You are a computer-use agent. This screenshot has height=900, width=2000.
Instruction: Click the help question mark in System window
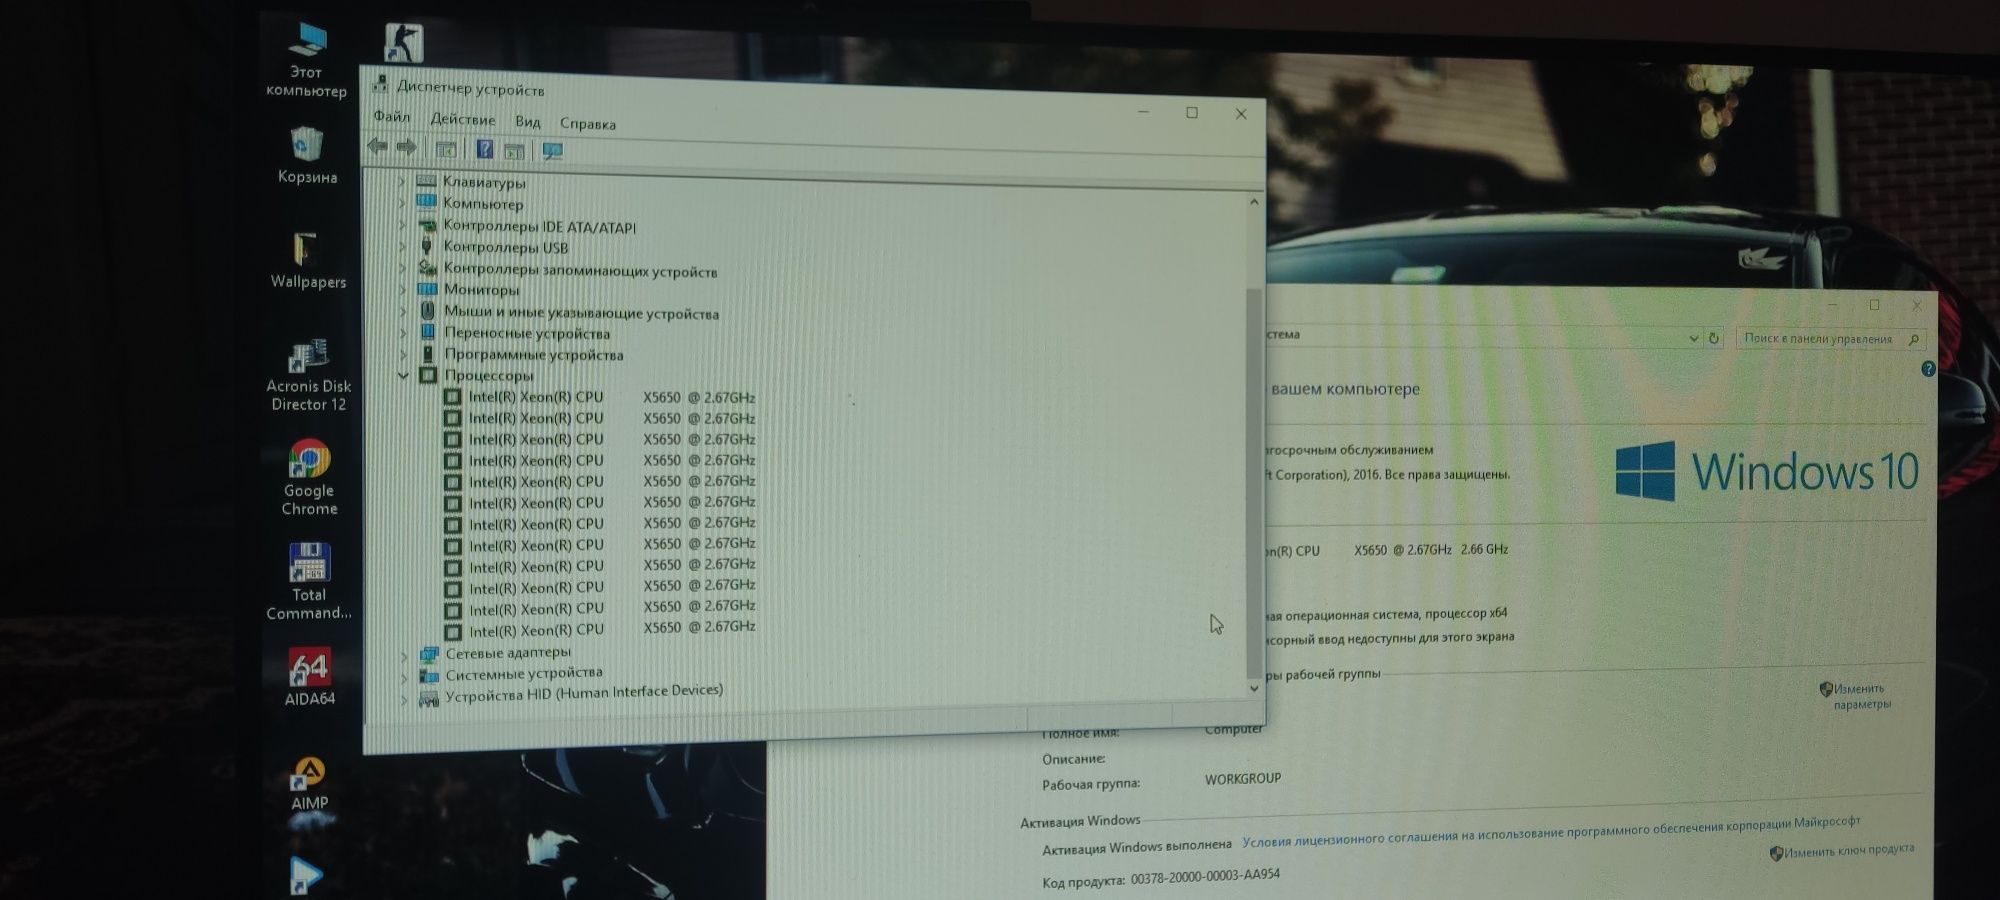[x=1928, y=369]
